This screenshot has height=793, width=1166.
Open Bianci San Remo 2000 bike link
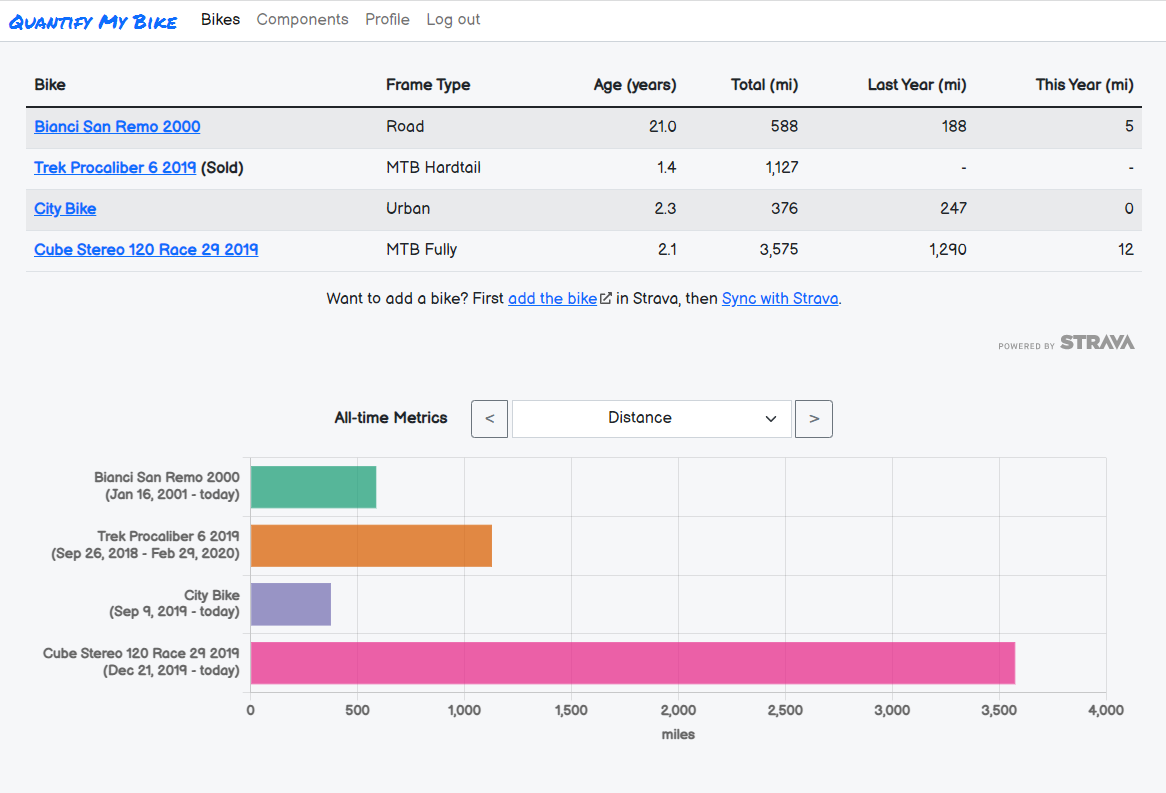(117, 126)
